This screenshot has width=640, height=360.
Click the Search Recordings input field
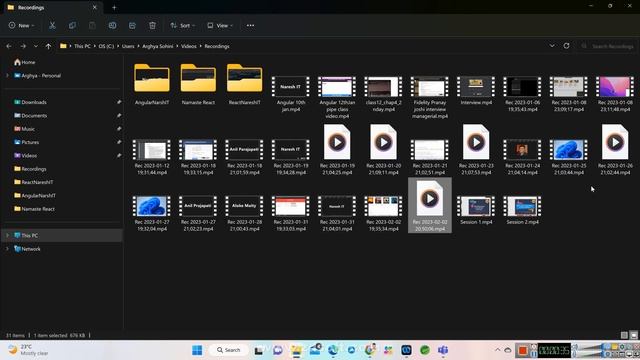tap(607, 46)
